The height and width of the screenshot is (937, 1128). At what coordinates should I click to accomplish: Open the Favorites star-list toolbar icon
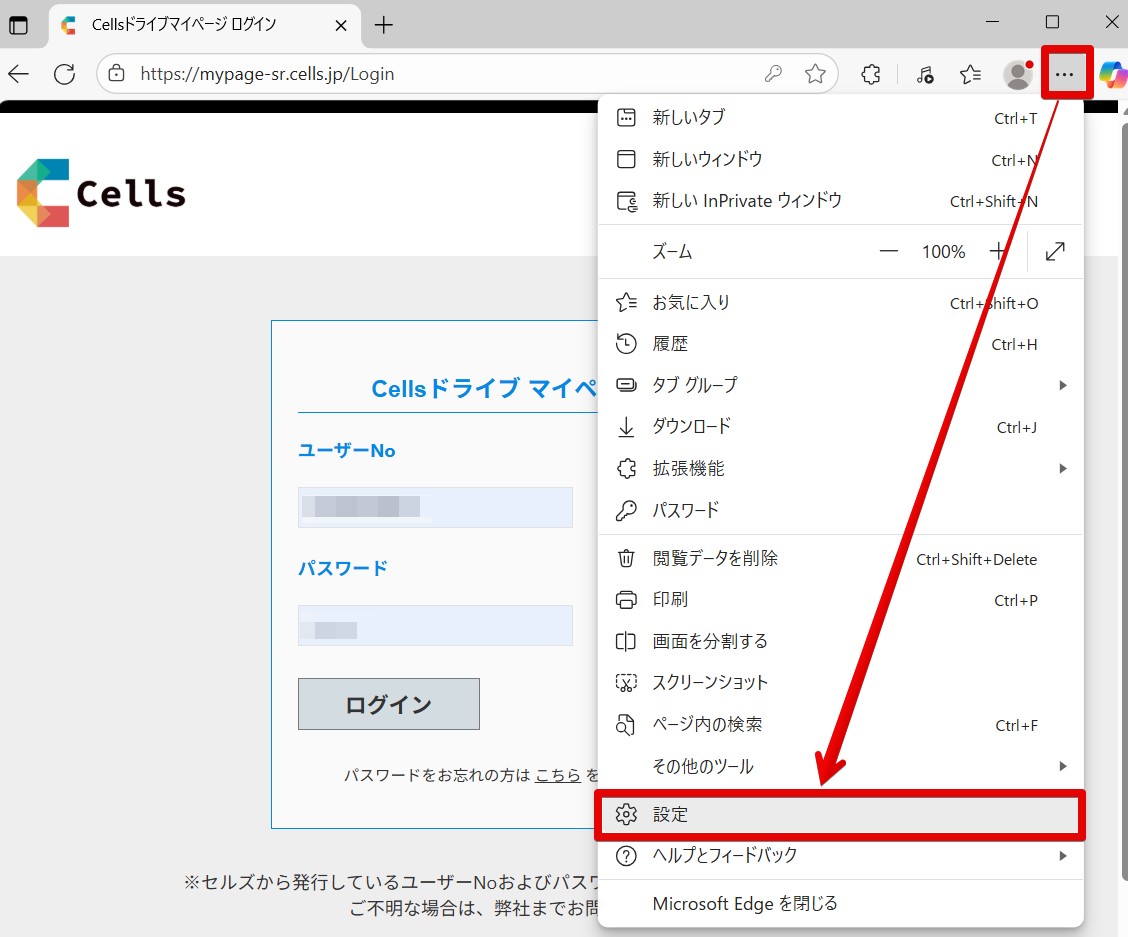970,73
